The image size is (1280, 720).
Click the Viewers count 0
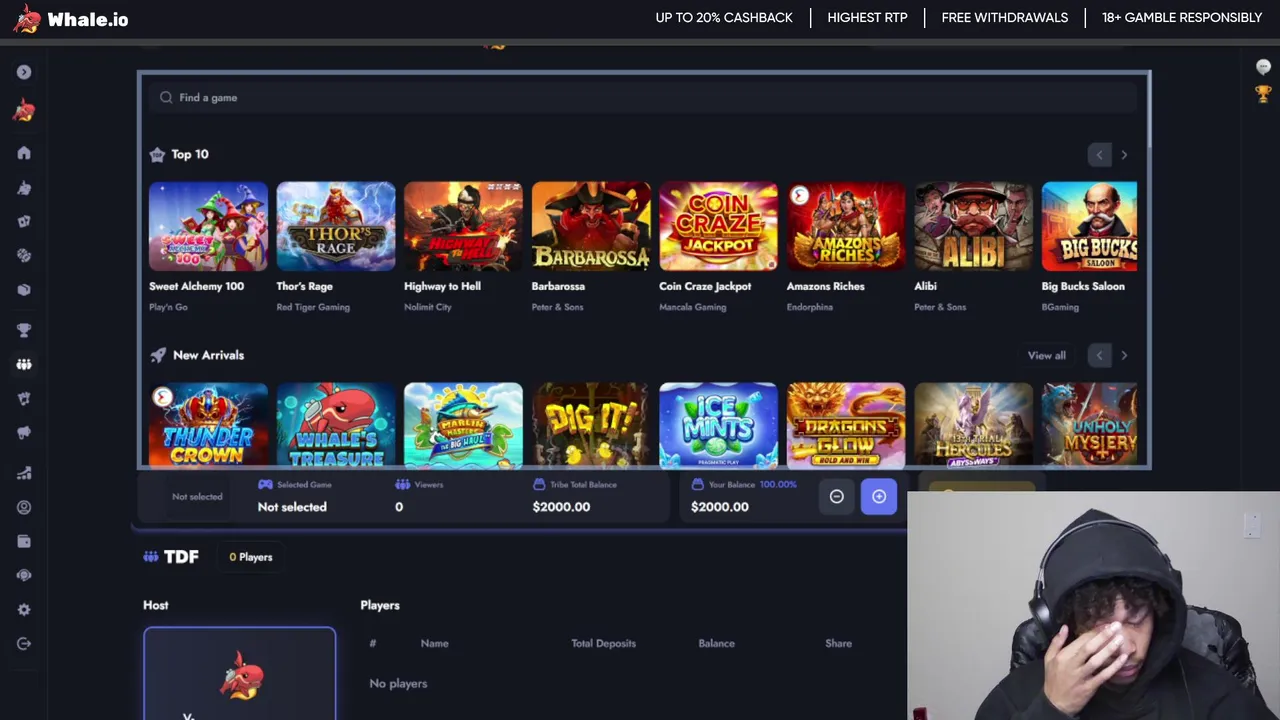[x=399, y=507]
